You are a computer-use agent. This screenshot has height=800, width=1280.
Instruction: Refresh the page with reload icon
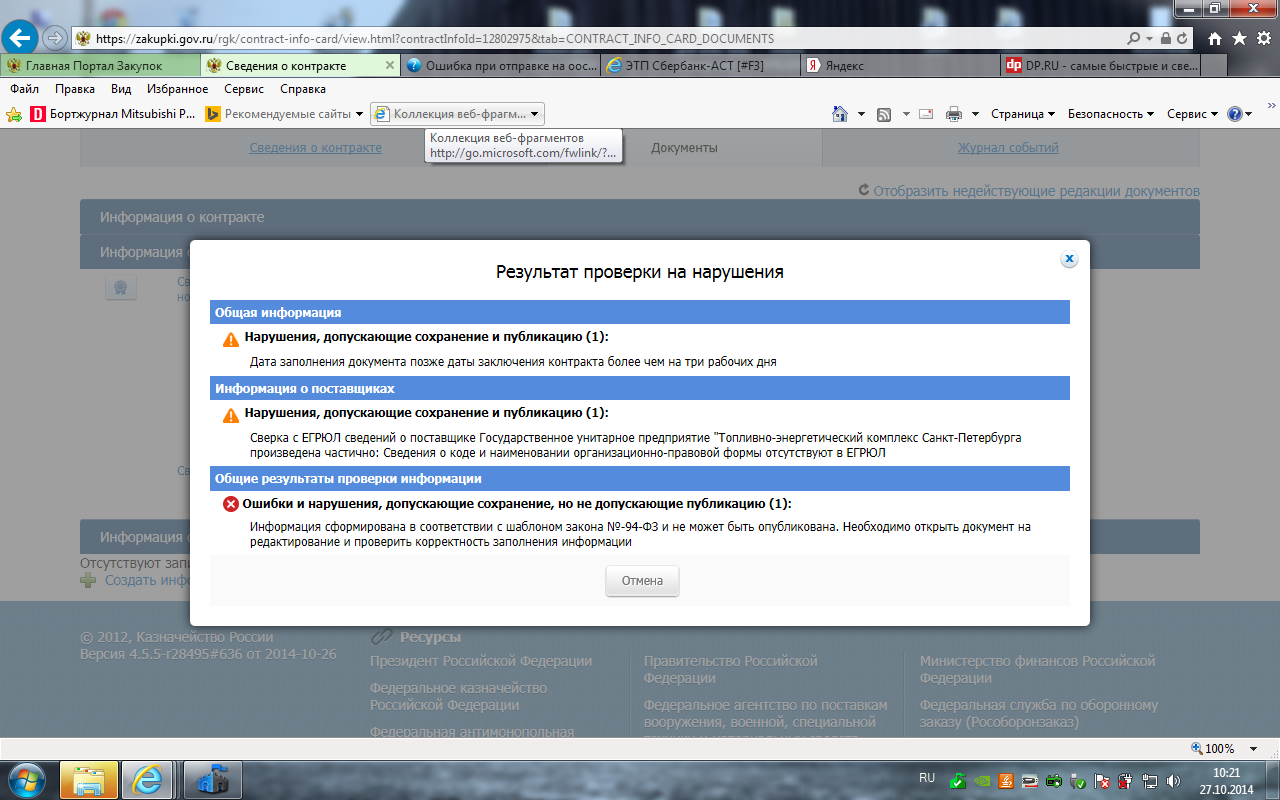[x=1183, y=39]
